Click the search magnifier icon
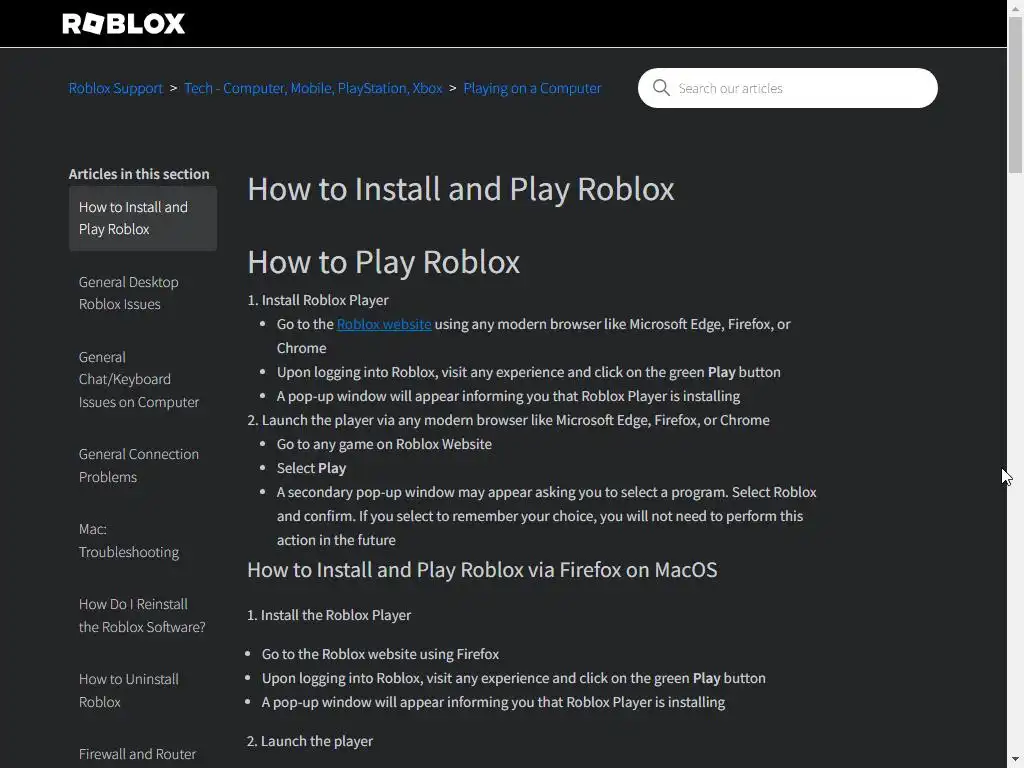This screenshot has height=768, width=1024. click(x=661, y=88)
